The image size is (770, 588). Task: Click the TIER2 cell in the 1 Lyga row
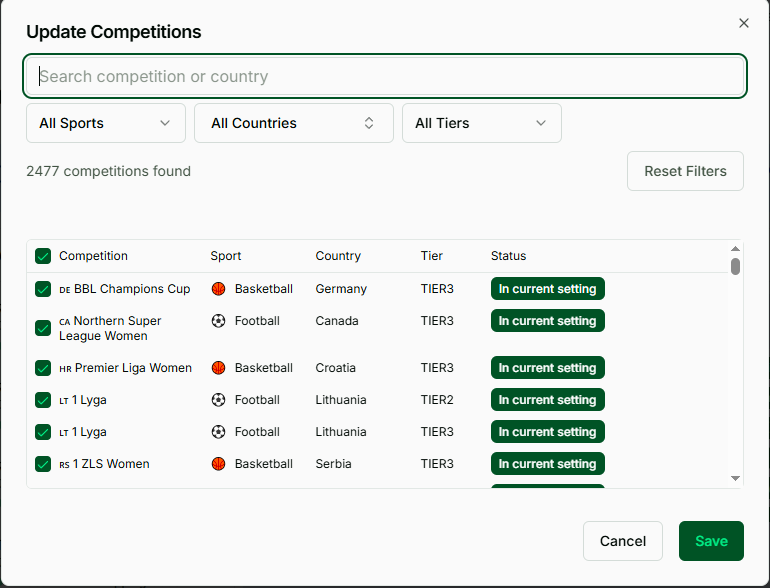pyautogui.click(x=437, y=400)
